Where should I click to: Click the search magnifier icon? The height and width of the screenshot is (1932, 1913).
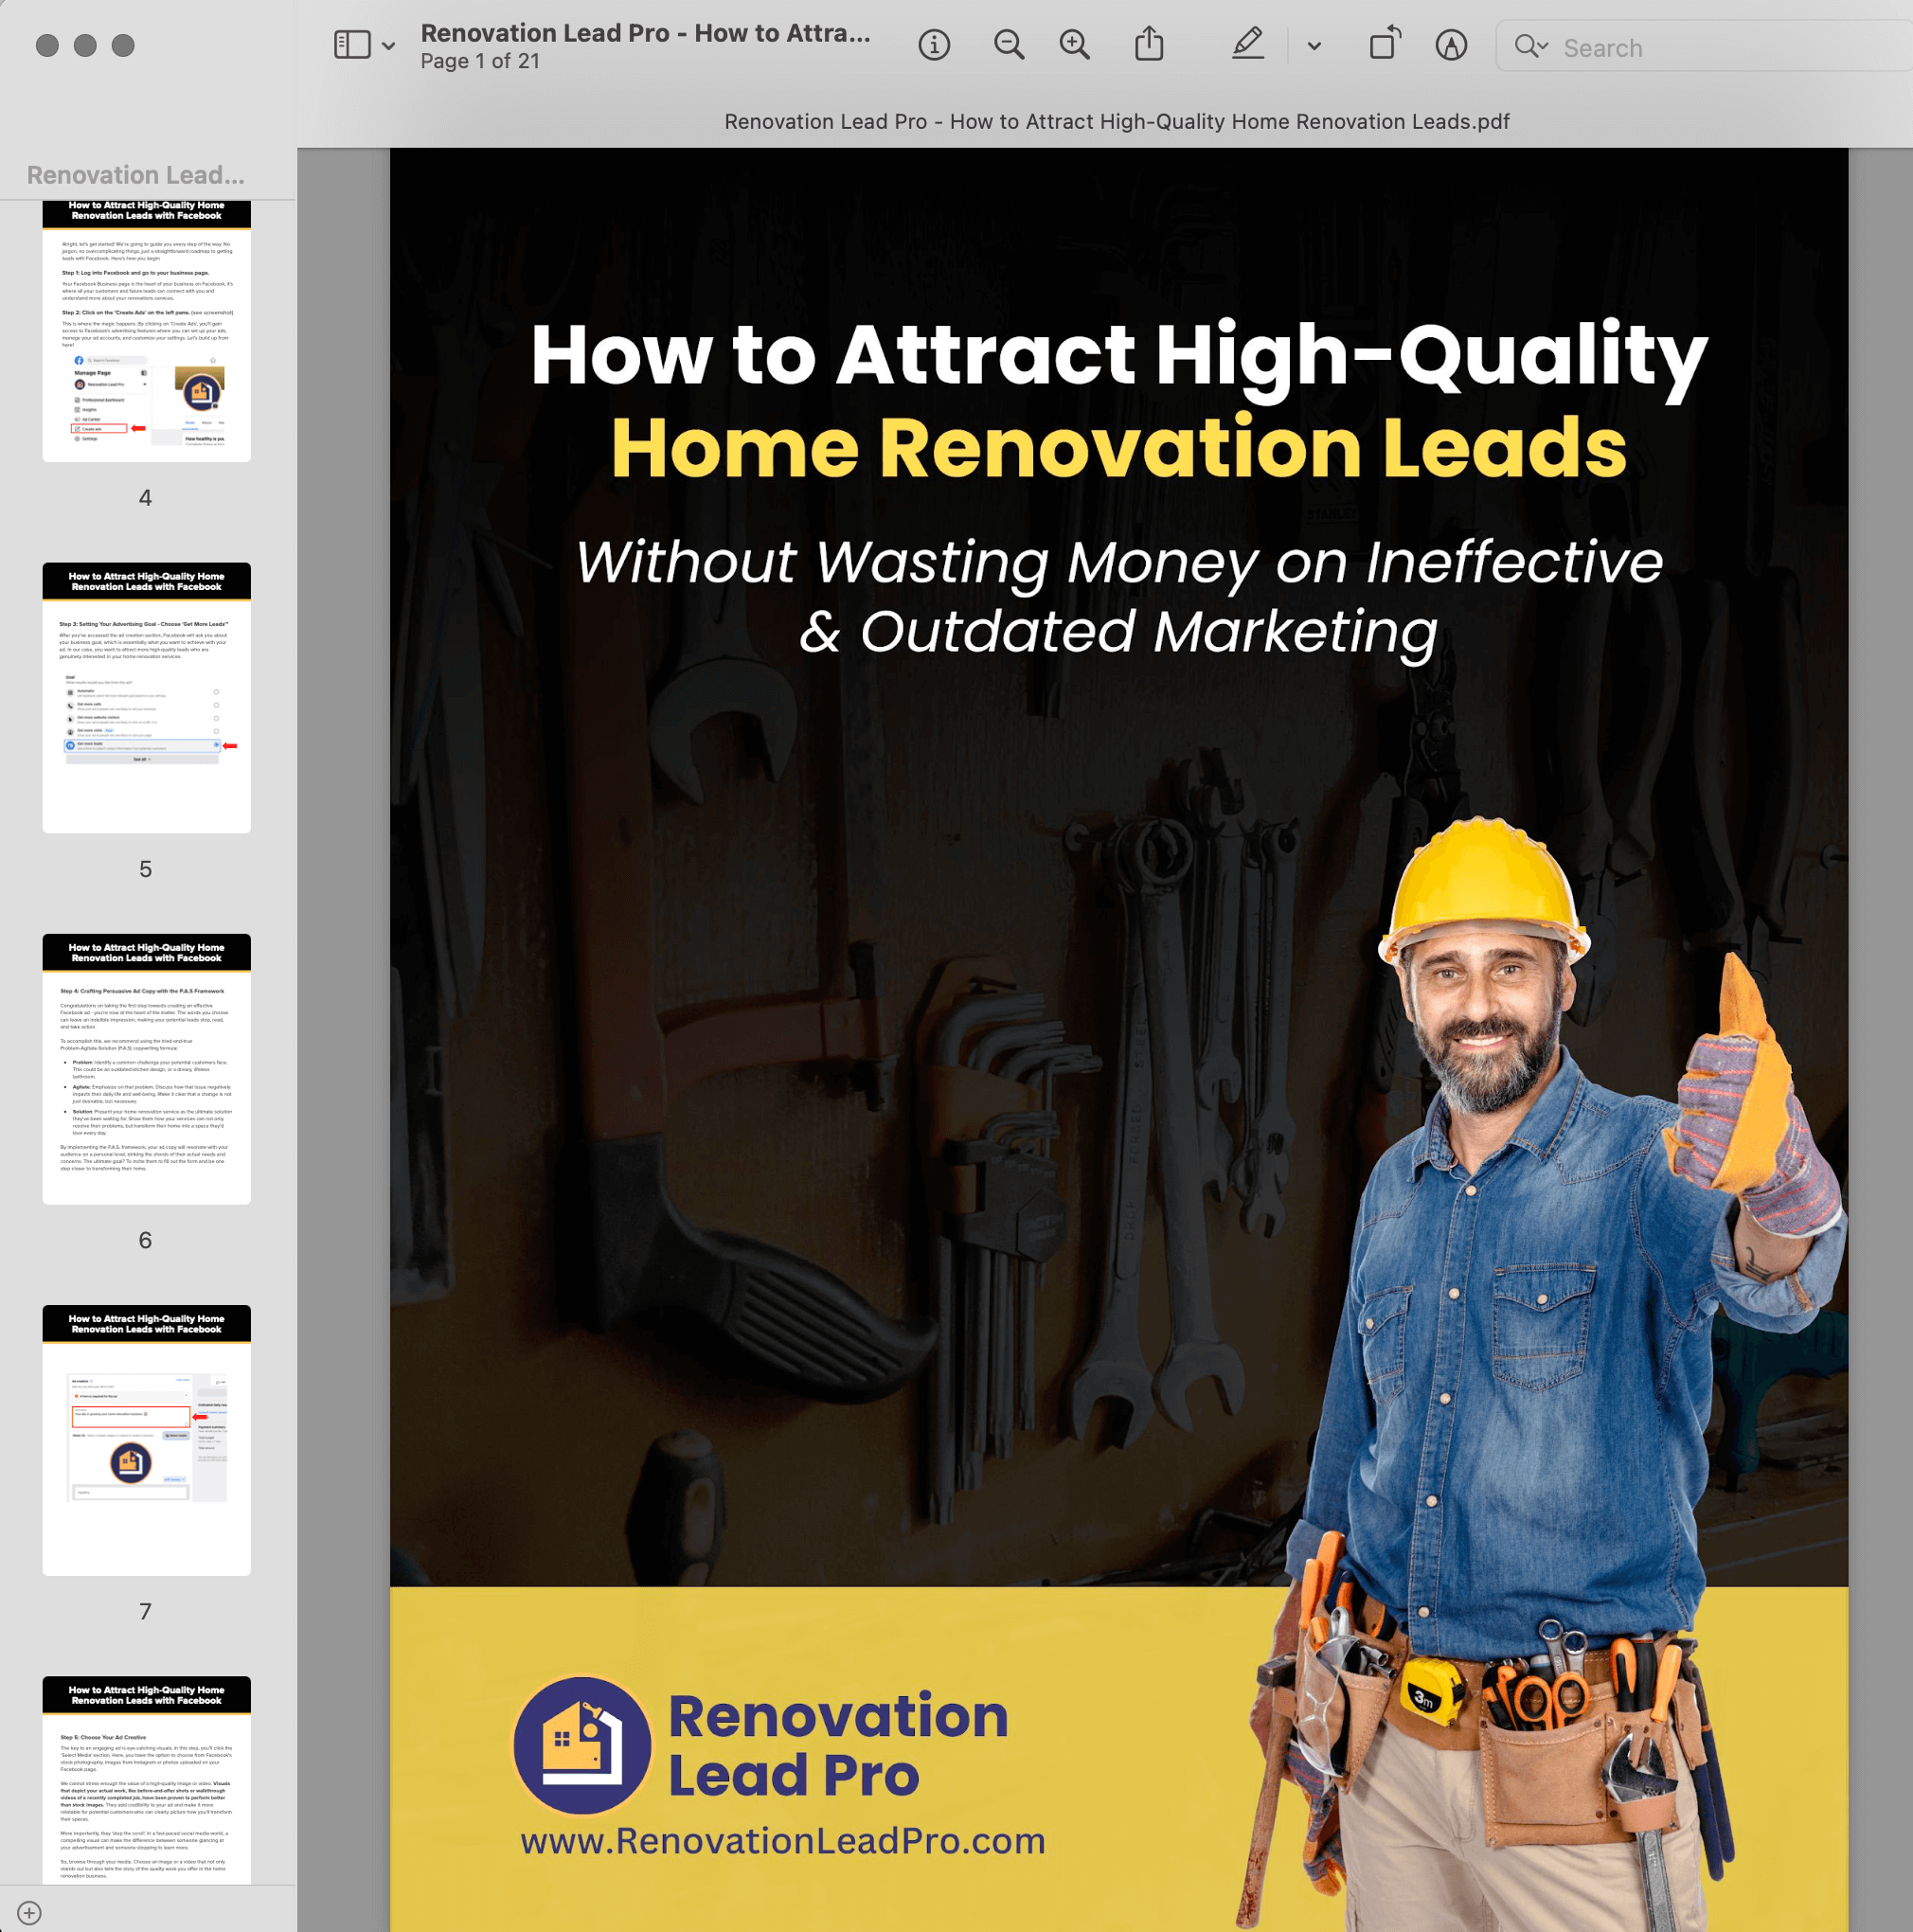point(1527,47)
